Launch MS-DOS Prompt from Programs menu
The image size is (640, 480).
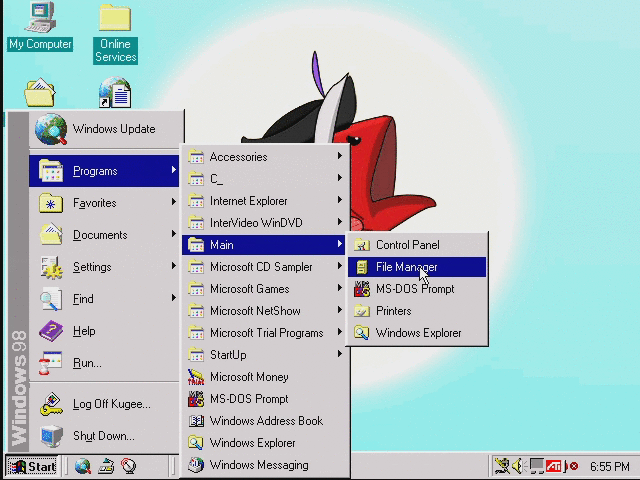point(263,399)
